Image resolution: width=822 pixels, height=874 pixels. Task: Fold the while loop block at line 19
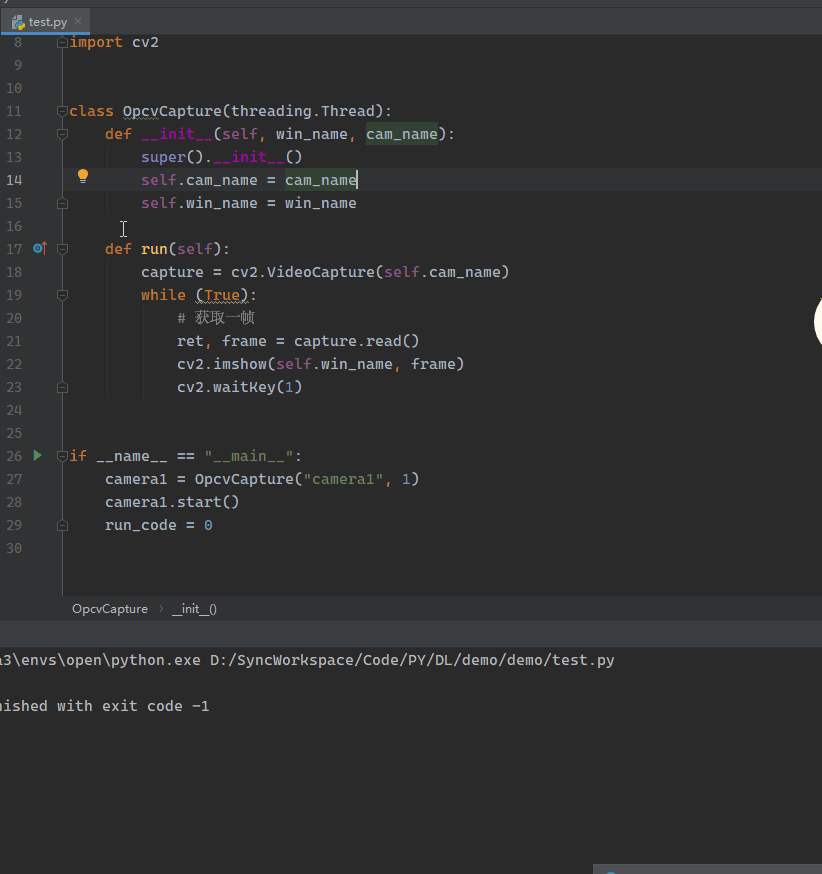[x=63, y=295]
